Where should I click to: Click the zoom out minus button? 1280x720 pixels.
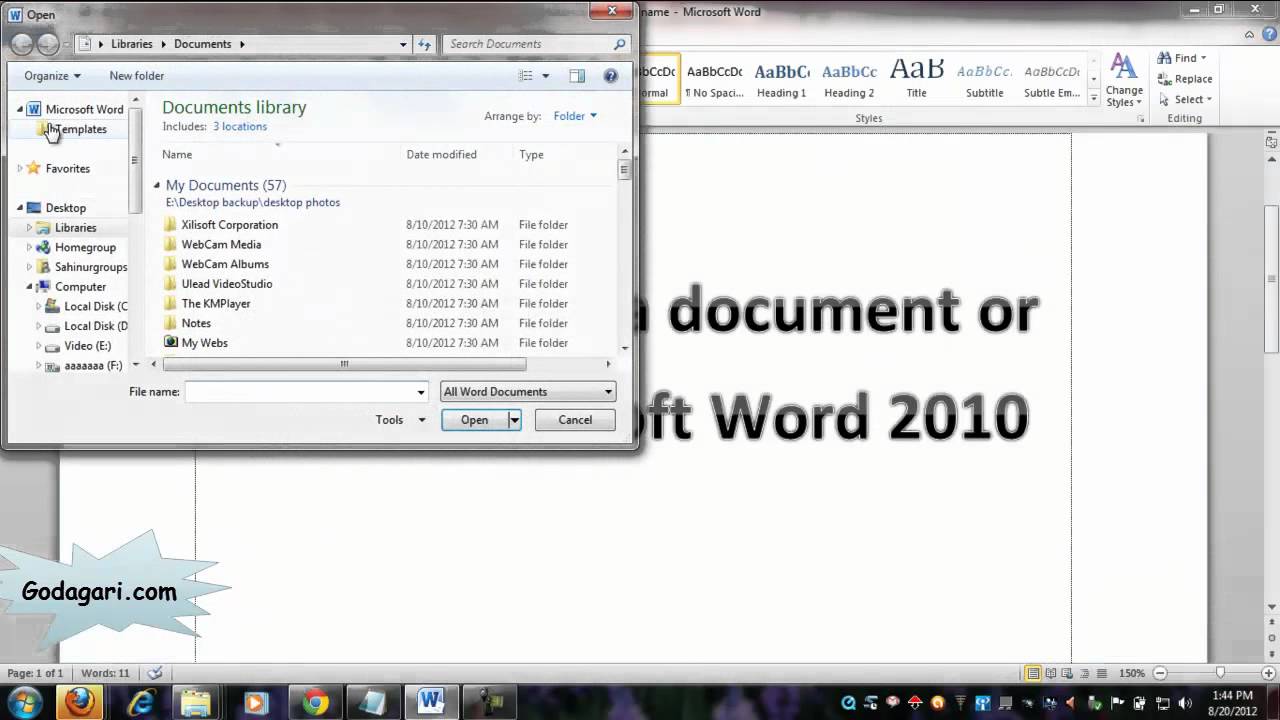(x=1160, y=674)
